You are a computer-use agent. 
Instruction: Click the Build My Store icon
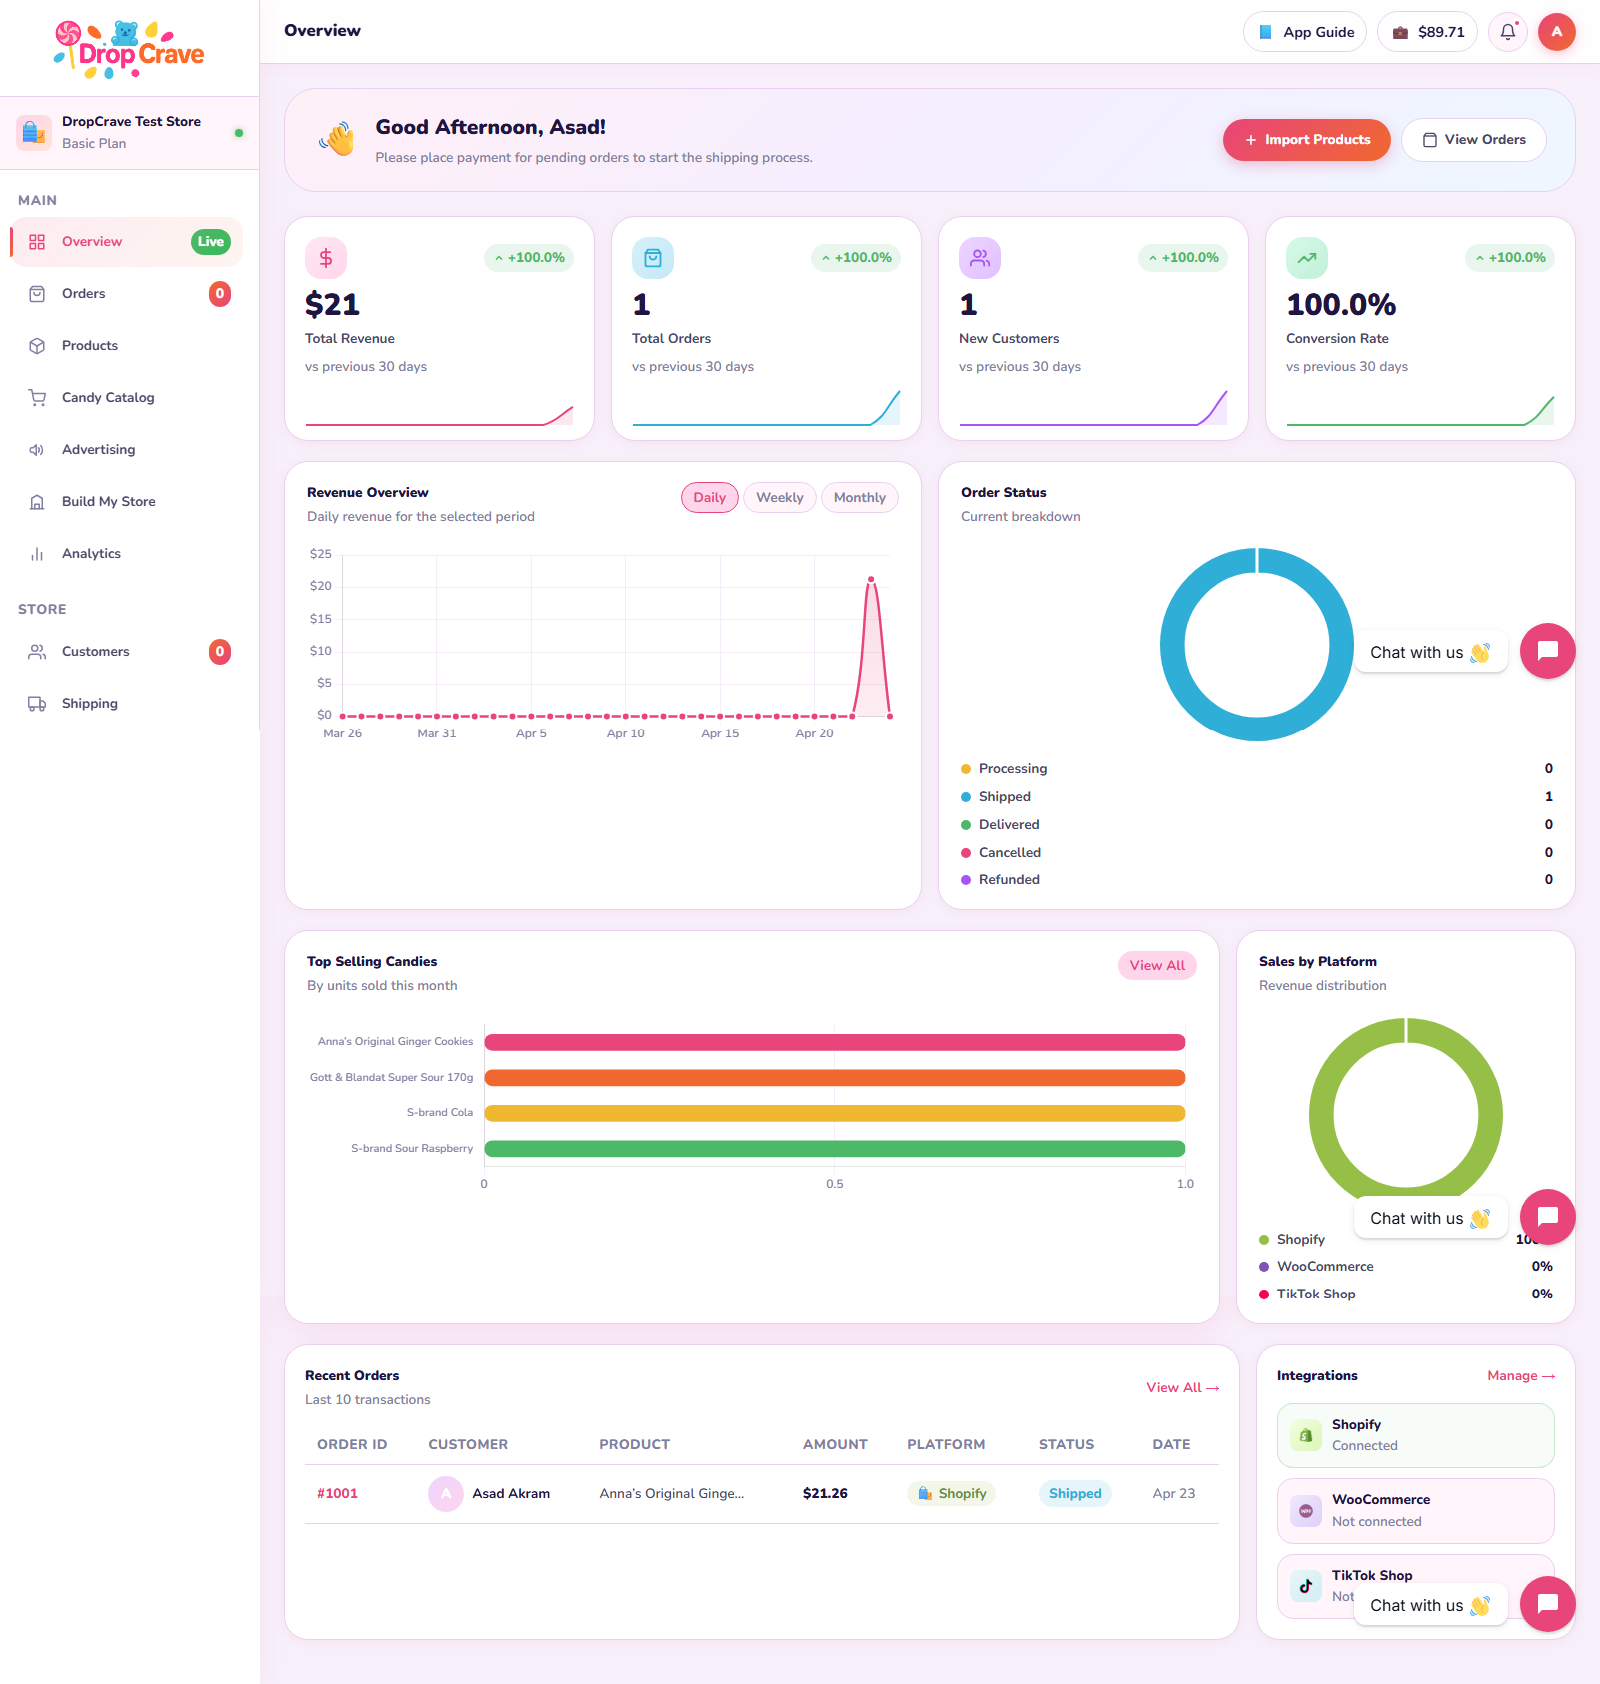pyautogui.click(x=37, y=502)
